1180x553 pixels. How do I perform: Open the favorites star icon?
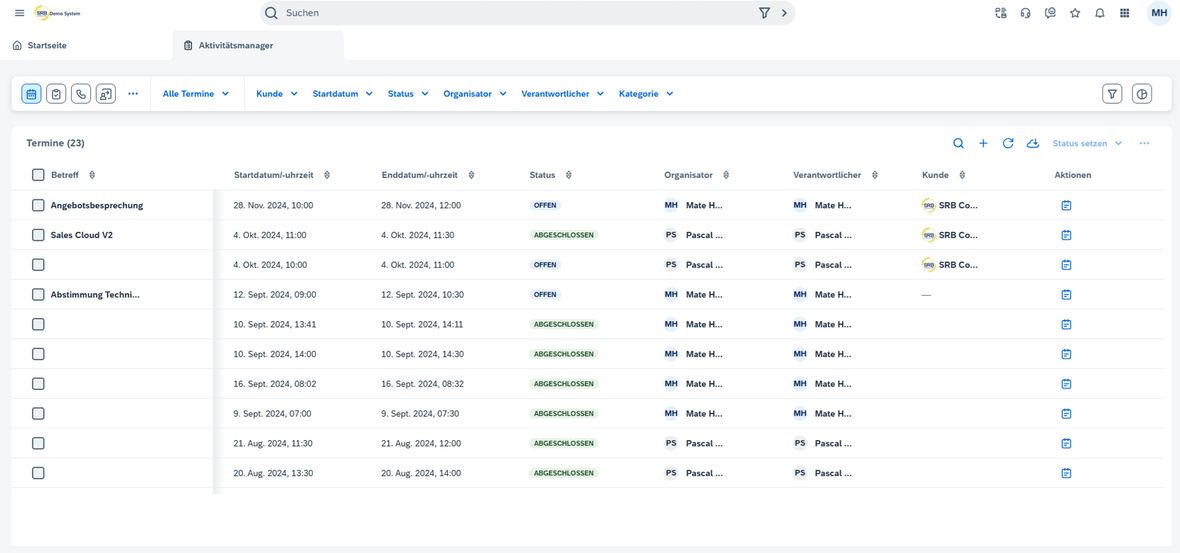pyautogui.click(x=1075, y=13)
